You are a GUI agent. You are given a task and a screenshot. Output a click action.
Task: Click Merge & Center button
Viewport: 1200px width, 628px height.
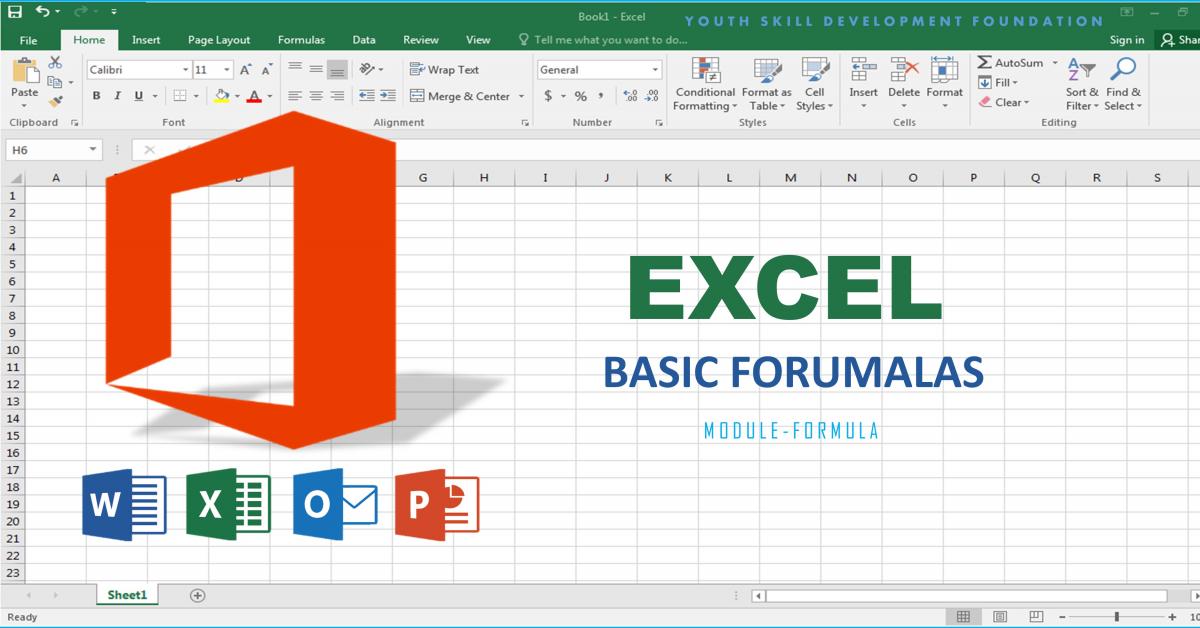460,96
